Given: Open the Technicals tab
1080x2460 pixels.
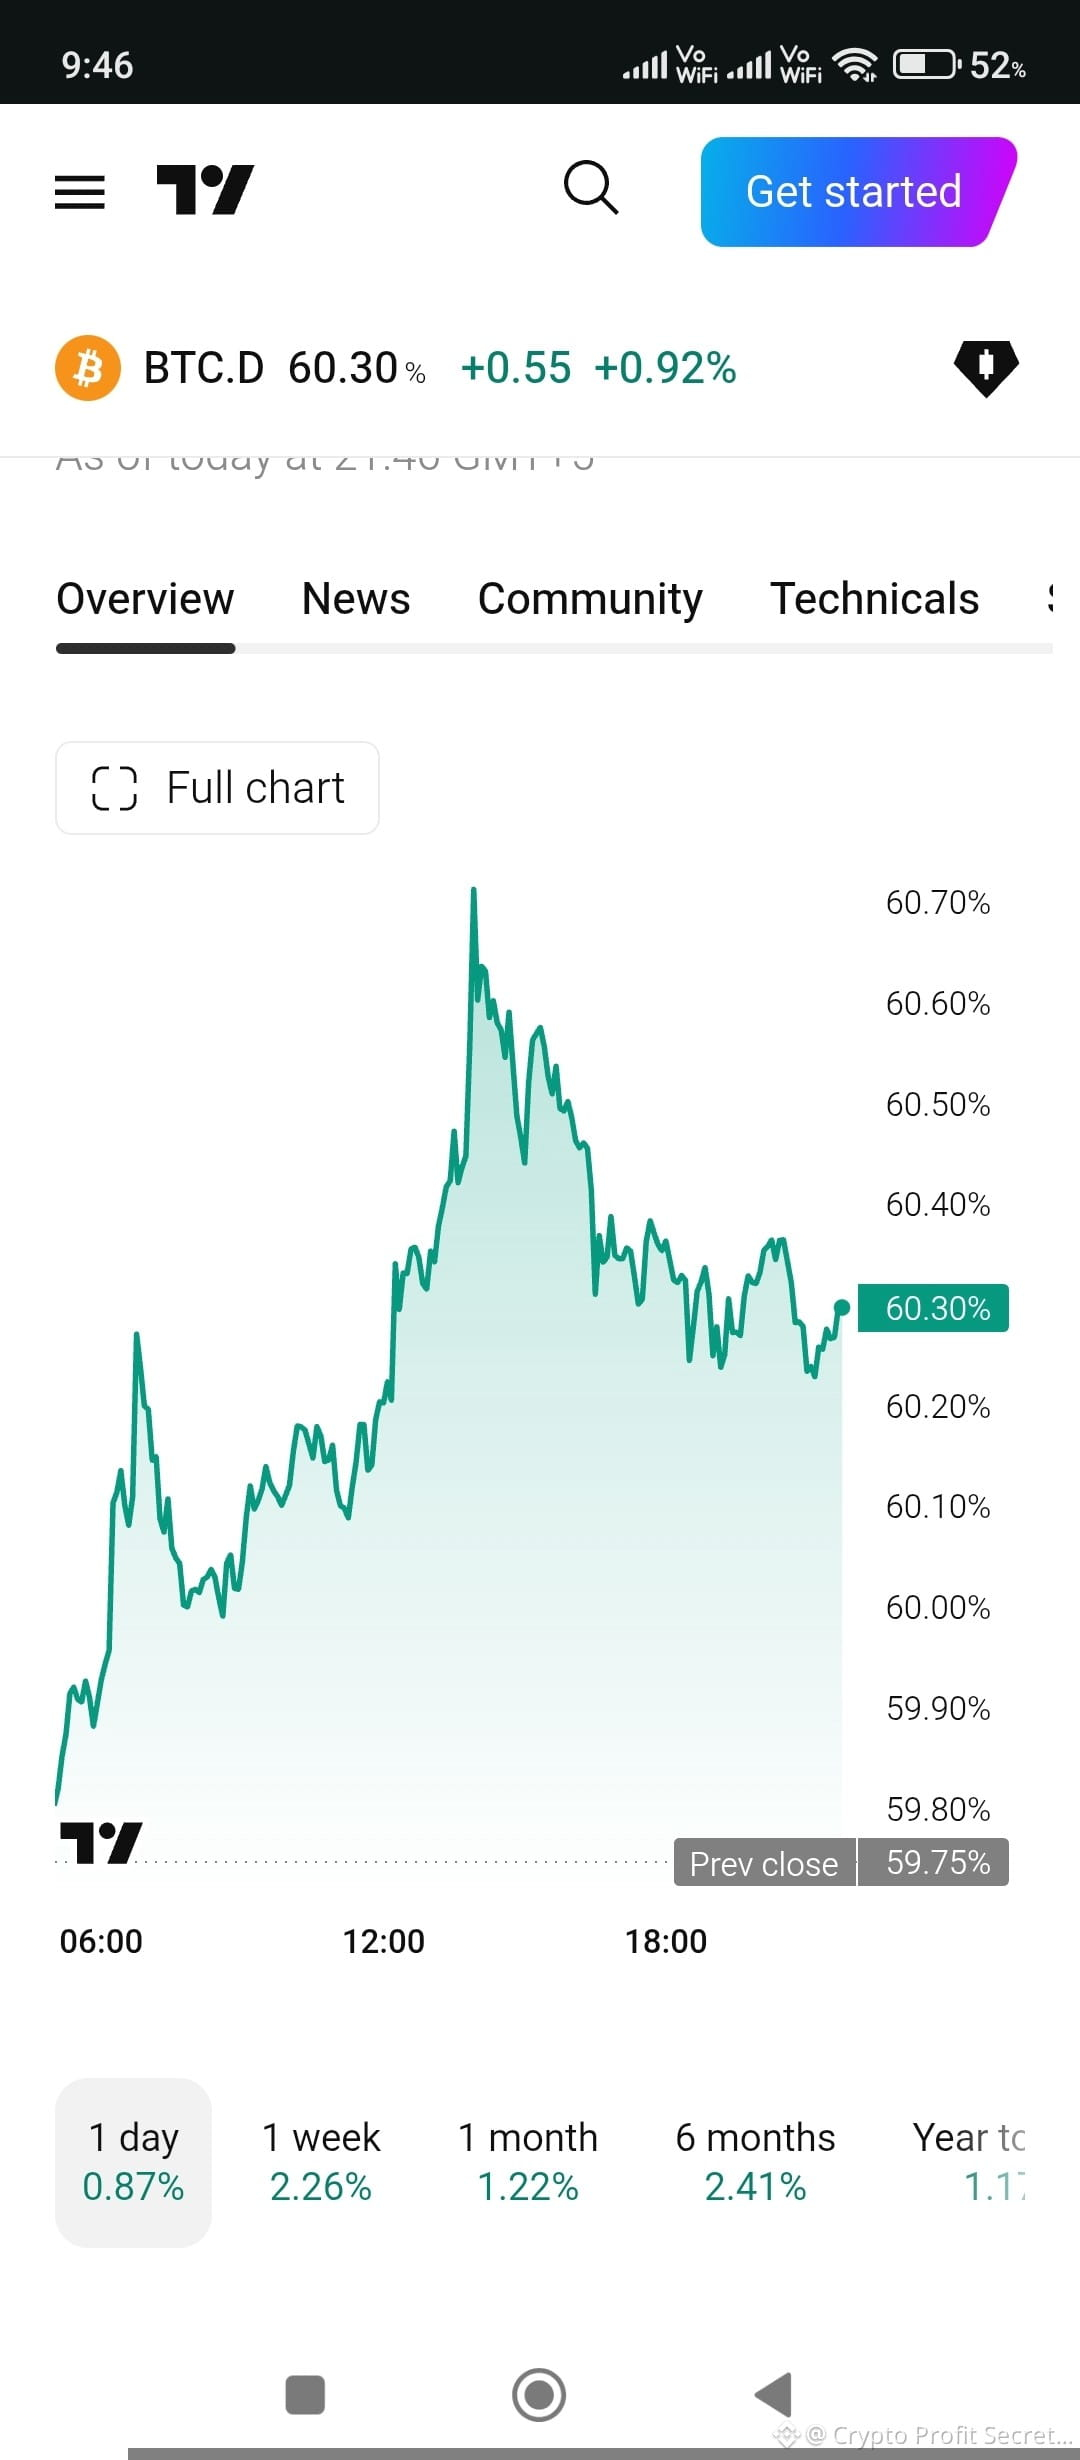Looking at the screenshot, I should 874,599.
